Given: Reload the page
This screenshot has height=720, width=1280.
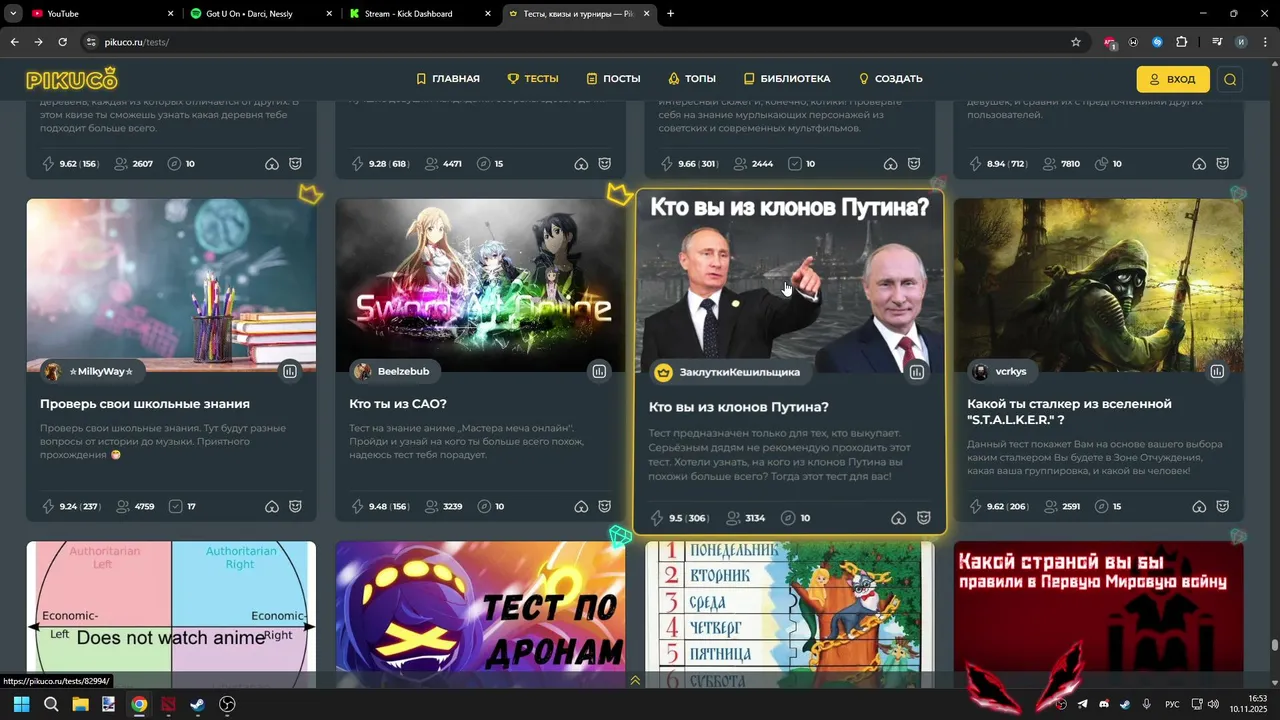Looking at the screenshot, I should (62, 42).
